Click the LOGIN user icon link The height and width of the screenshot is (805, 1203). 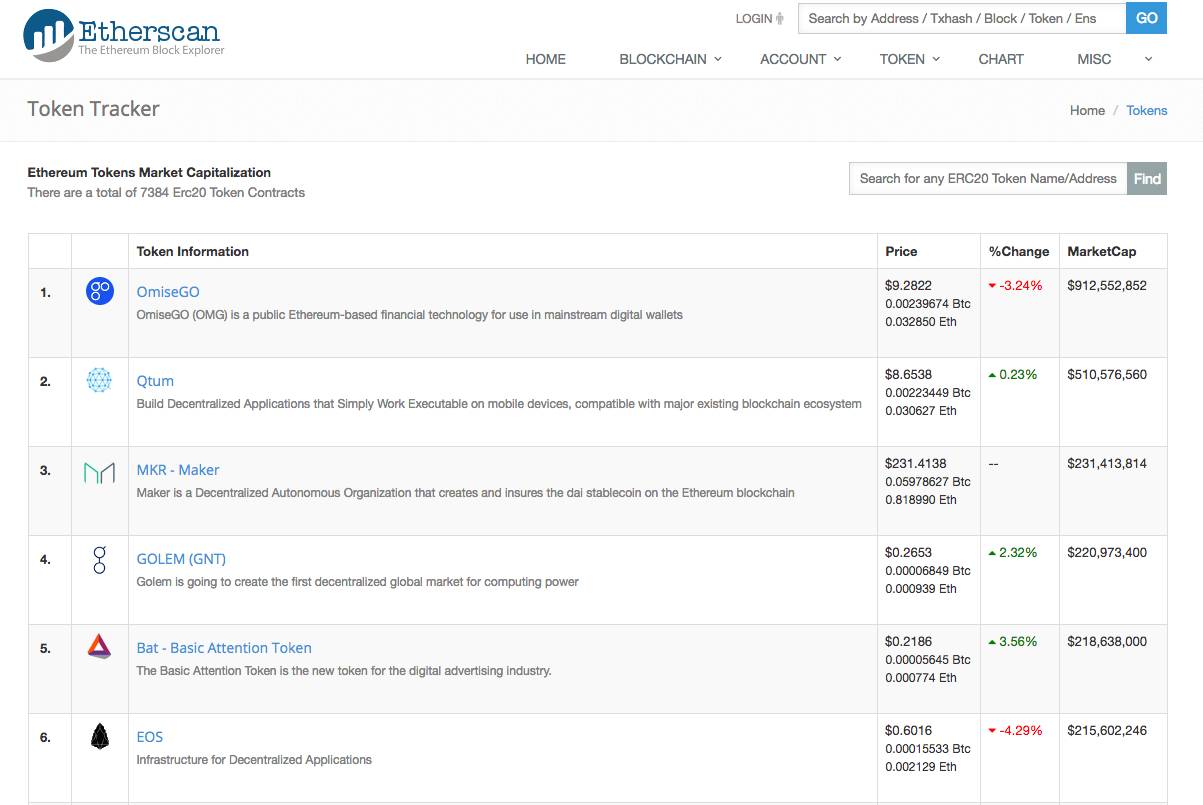click(x=760, y=18)
